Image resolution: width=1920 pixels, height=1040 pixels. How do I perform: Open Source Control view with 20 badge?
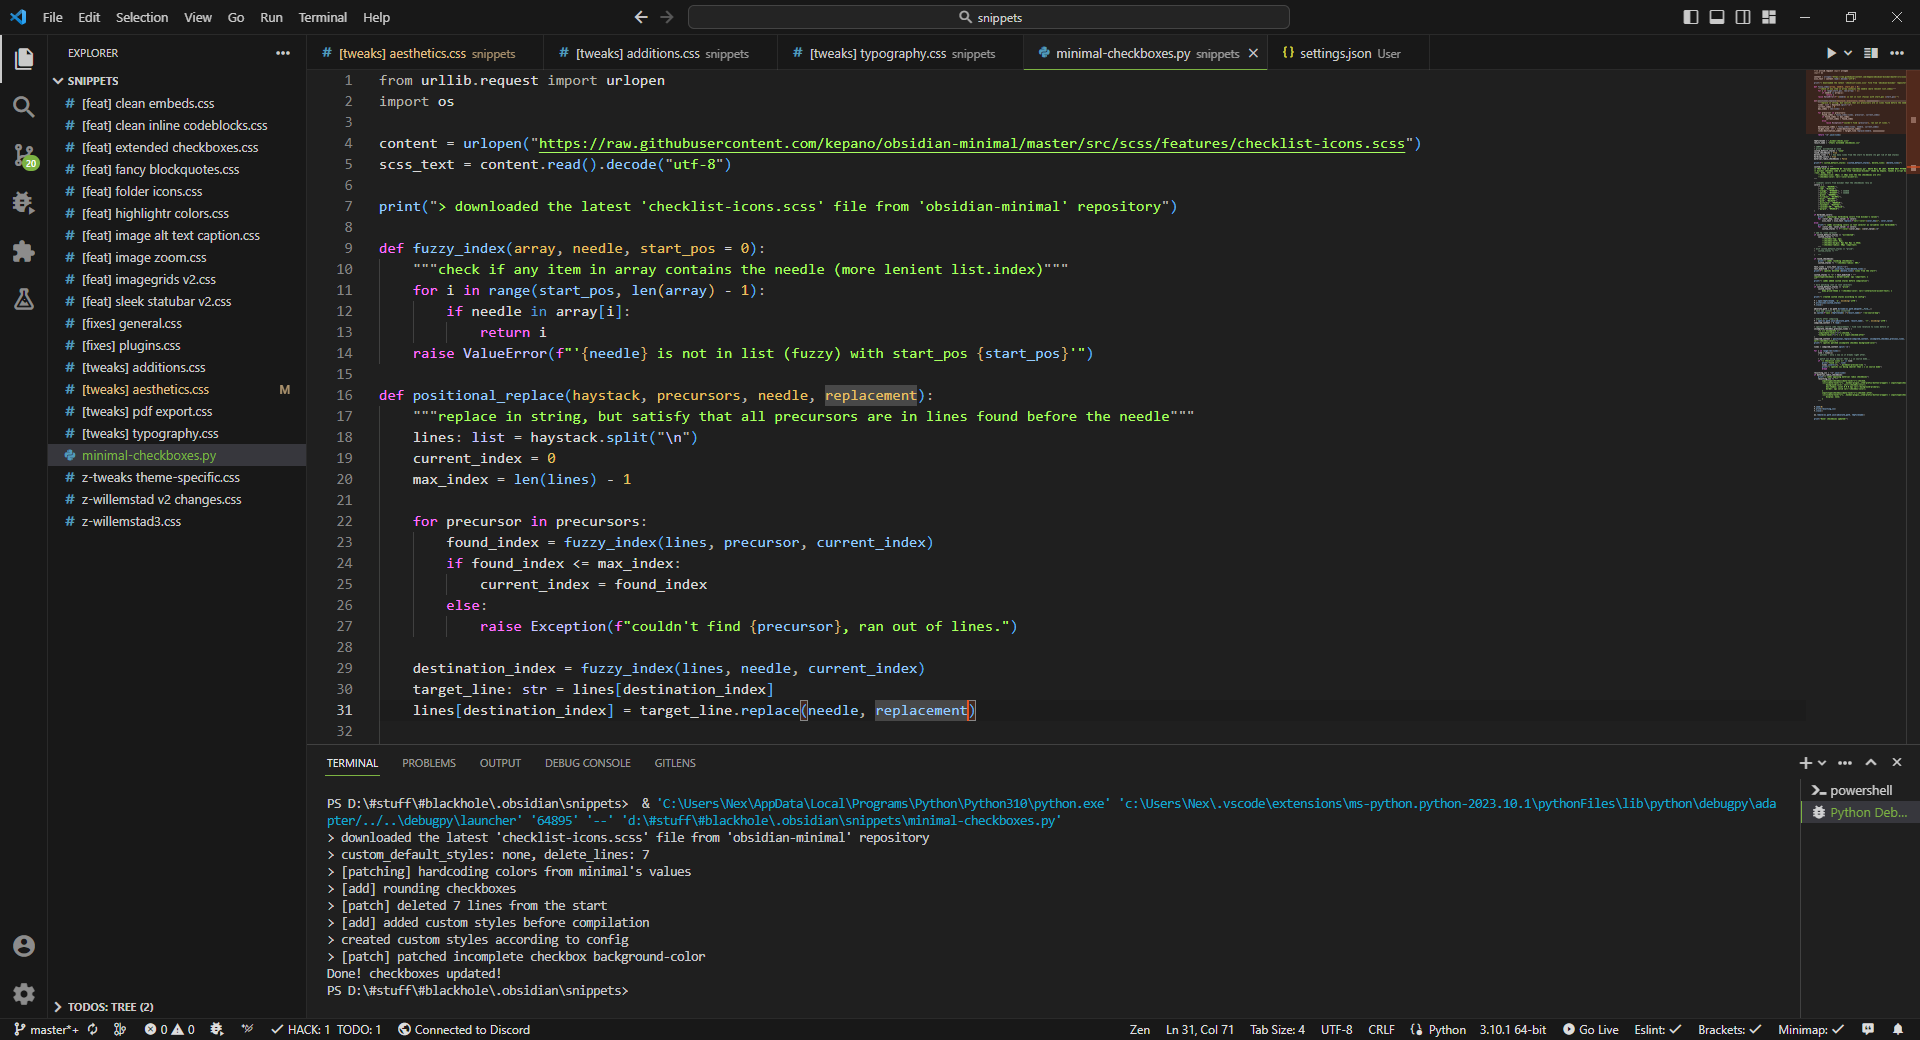click(24, 155)
